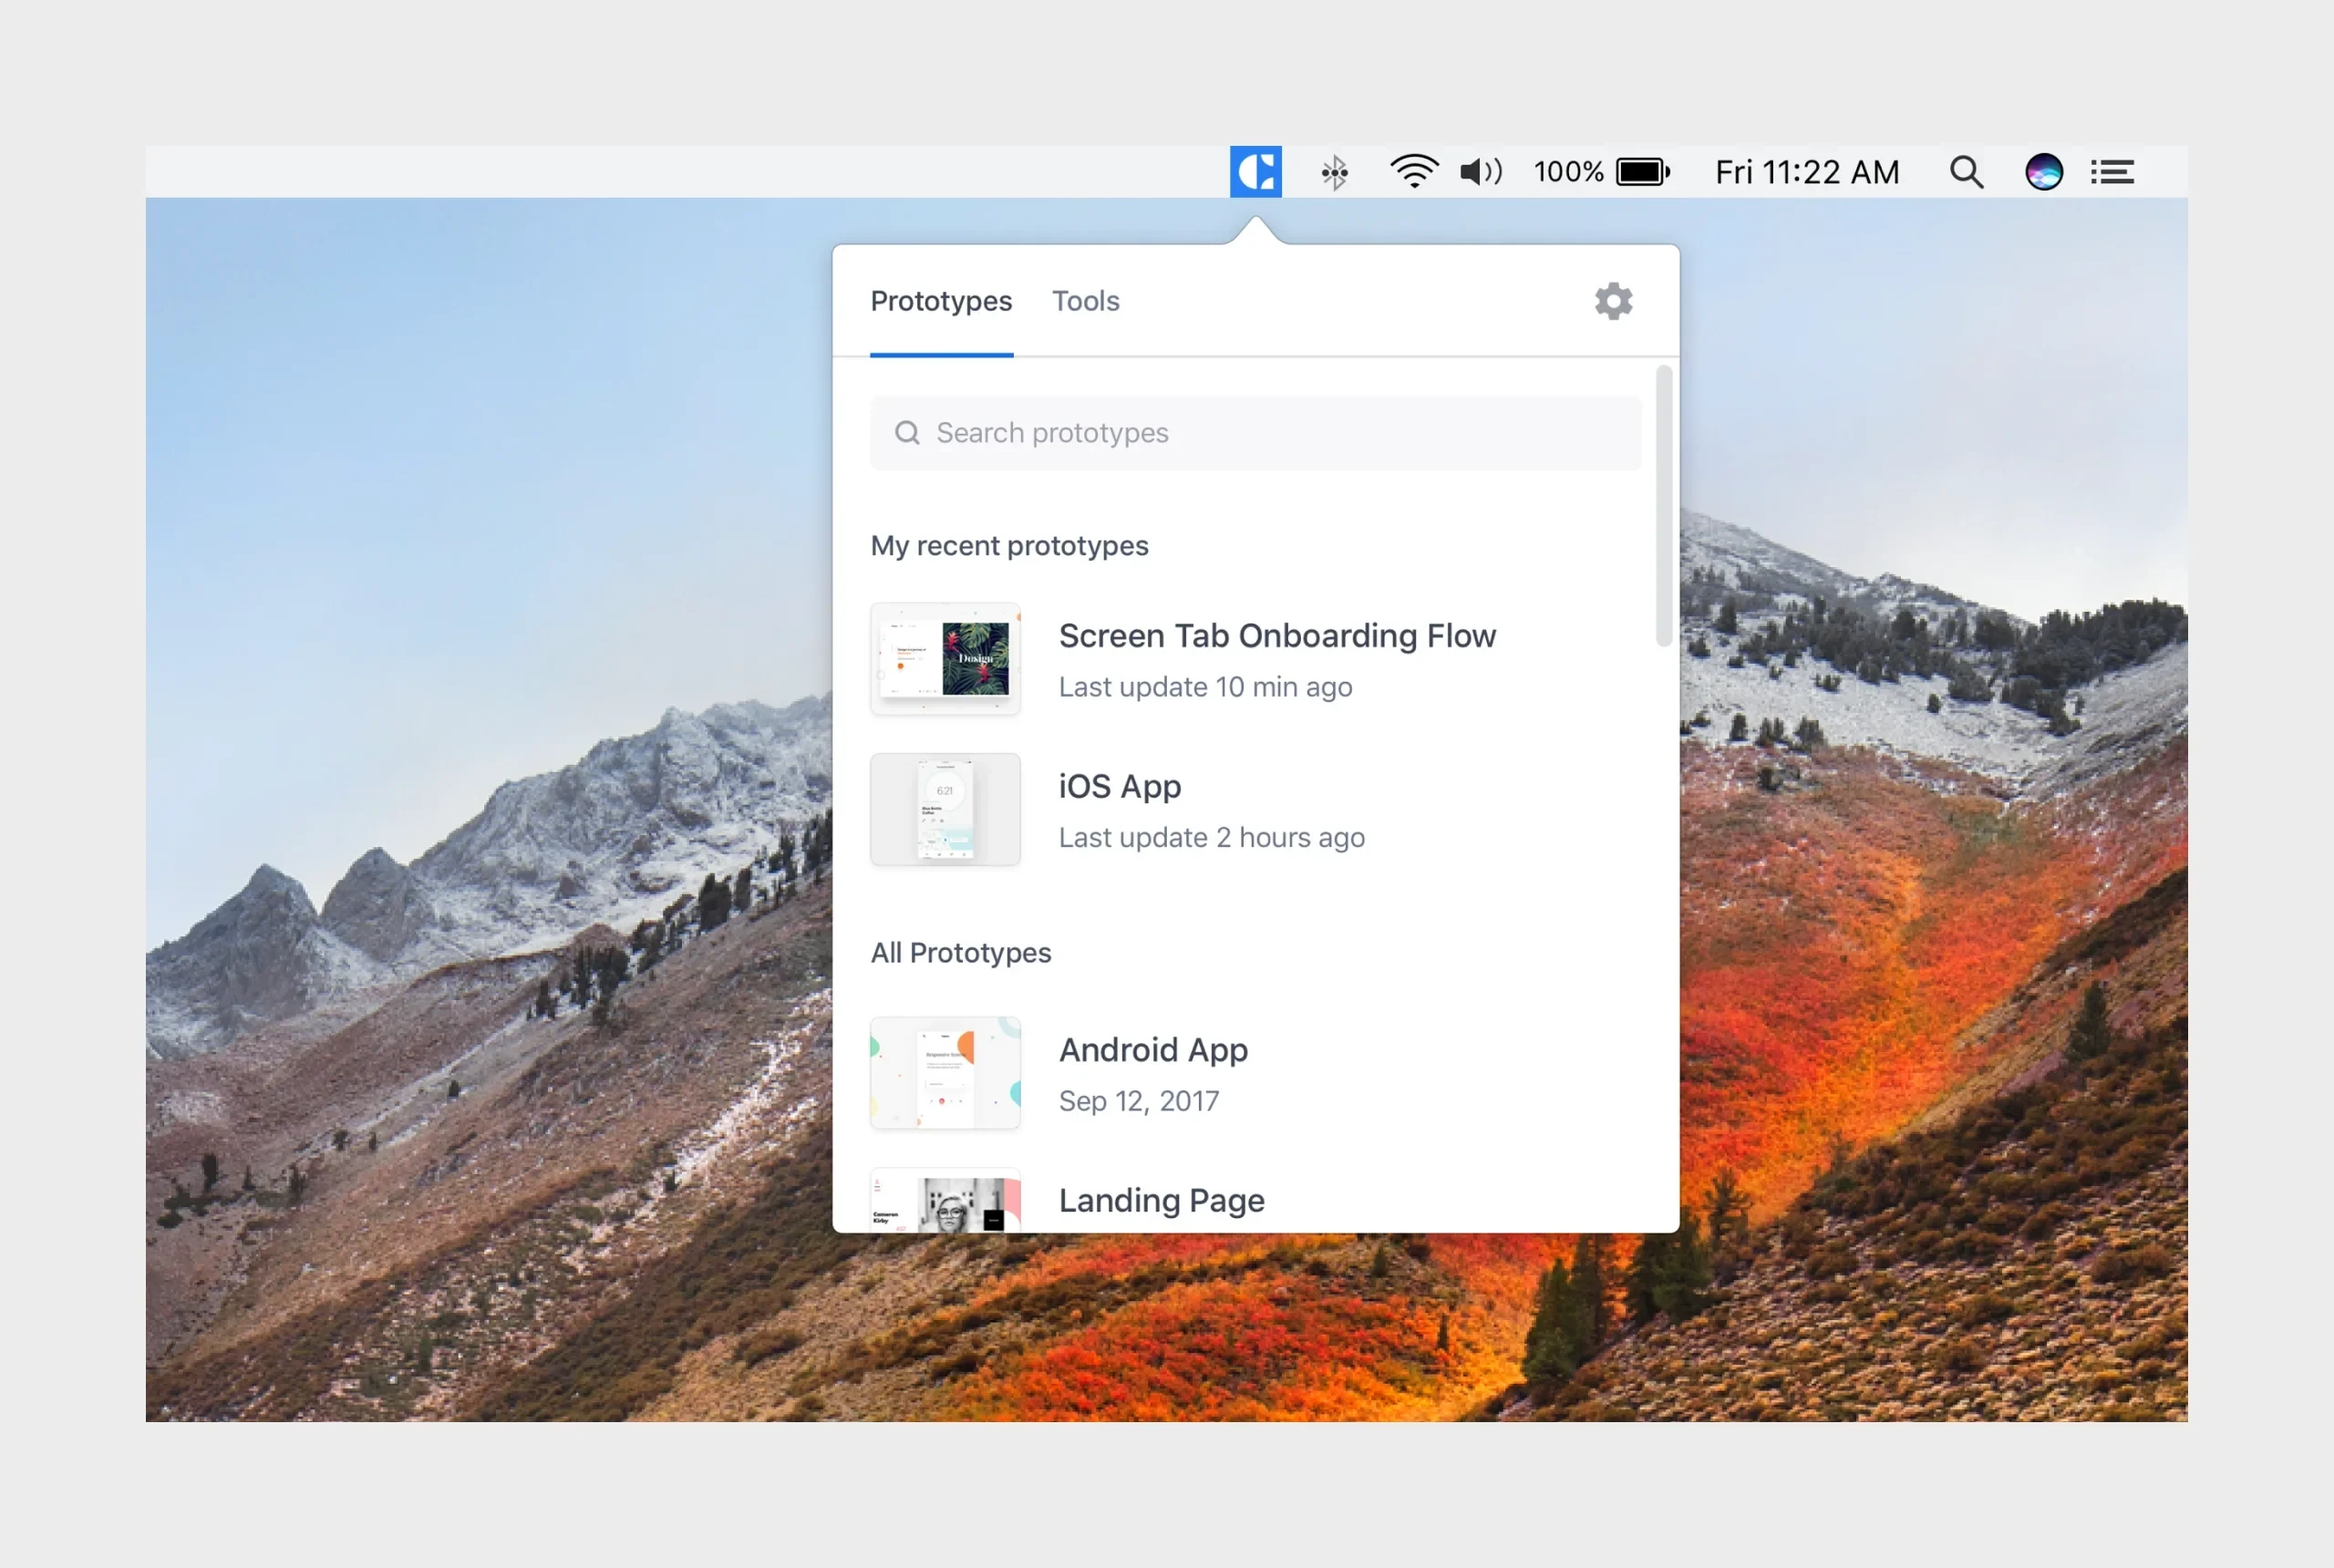Viewport: 2334px width, 1568px height.
Task: Click the Android App thumbnail
Action: [945, 1073]
